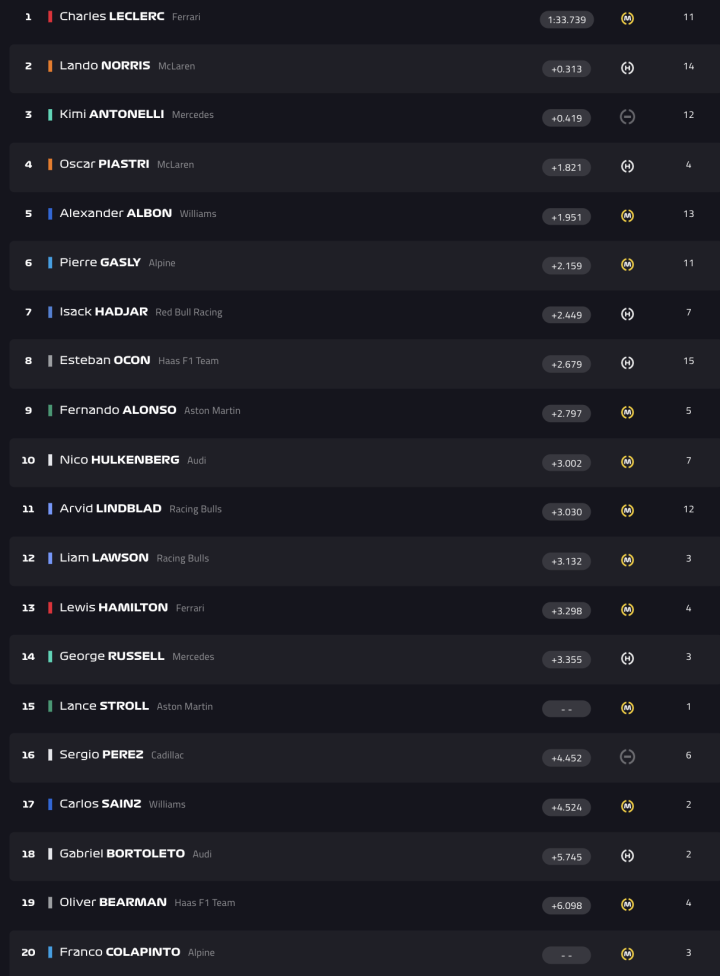Click the hard tyre icon beside Oscar Piastri
The width and height of the screenshot is (720, 976).
[x=627, y=166]
